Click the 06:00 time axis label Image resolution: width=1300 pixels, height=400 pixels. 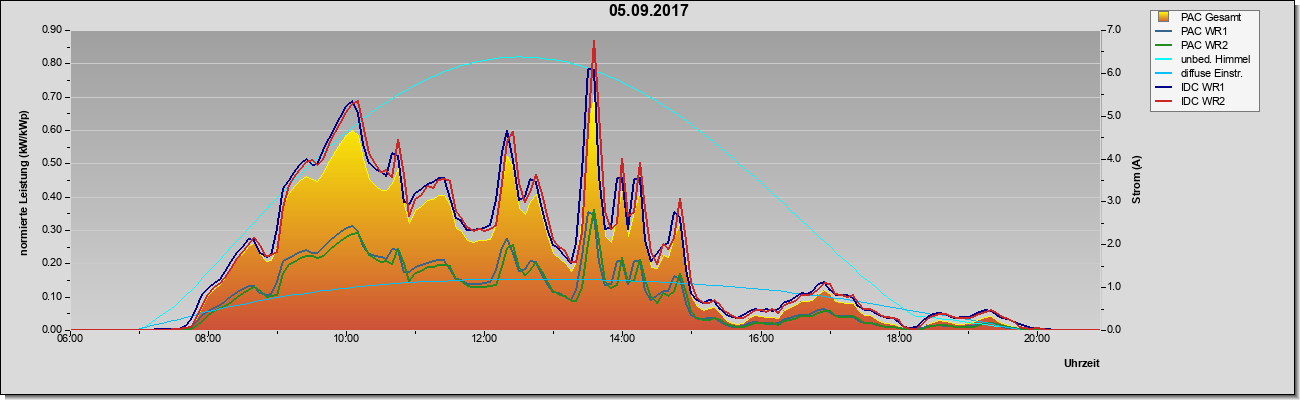[x=70, y=338]
